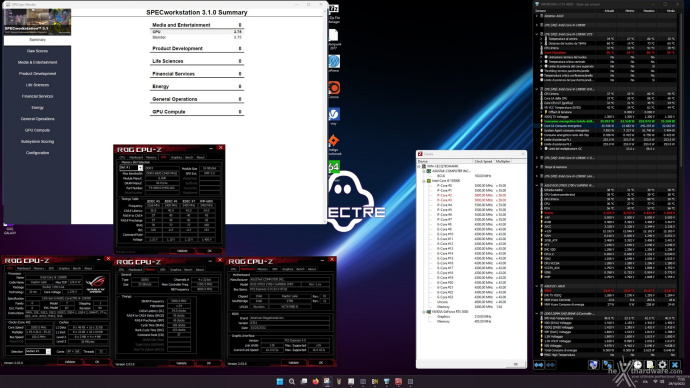Collapse DDR5 DIMM sensor group in HWiNFO
The width and height of the screenshot is (690, 388).
537,314
